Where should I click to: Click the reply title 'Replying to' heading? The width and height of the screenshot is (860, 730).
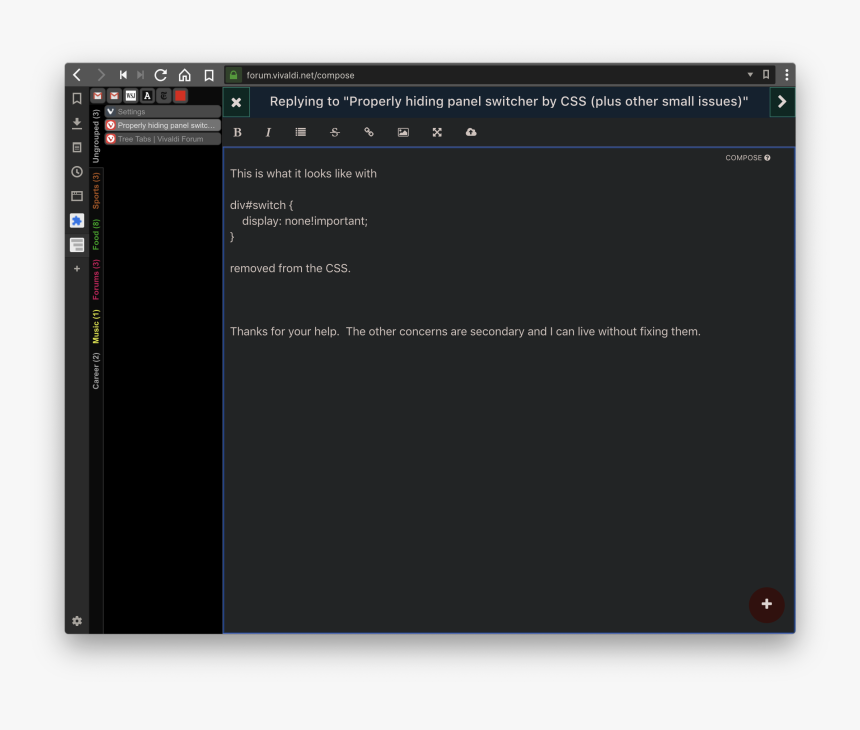pos(509,101)
